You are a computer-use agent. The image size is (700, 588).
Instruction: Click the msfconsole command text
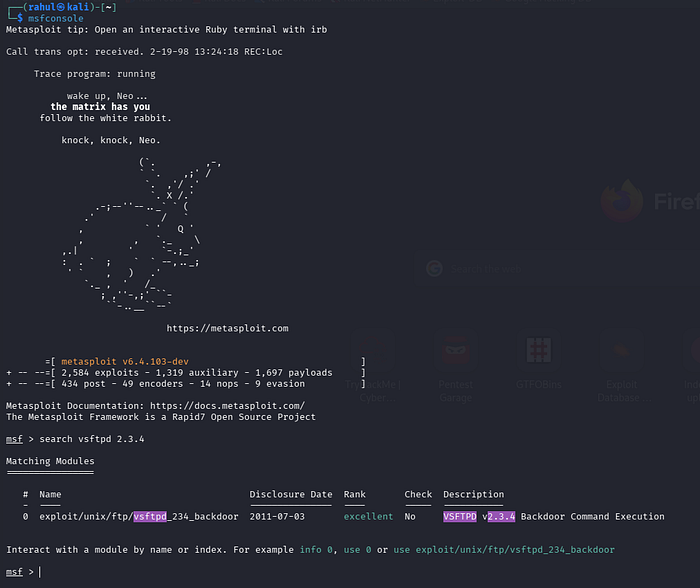[x=55, y=18]
